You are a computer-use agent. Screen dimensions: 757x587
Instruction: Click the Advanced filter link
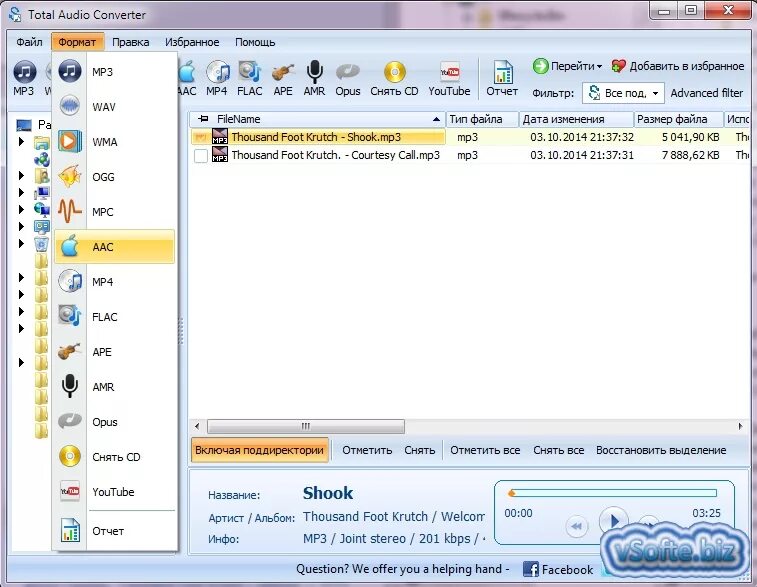pyautogui.click(x=706, y=93)
